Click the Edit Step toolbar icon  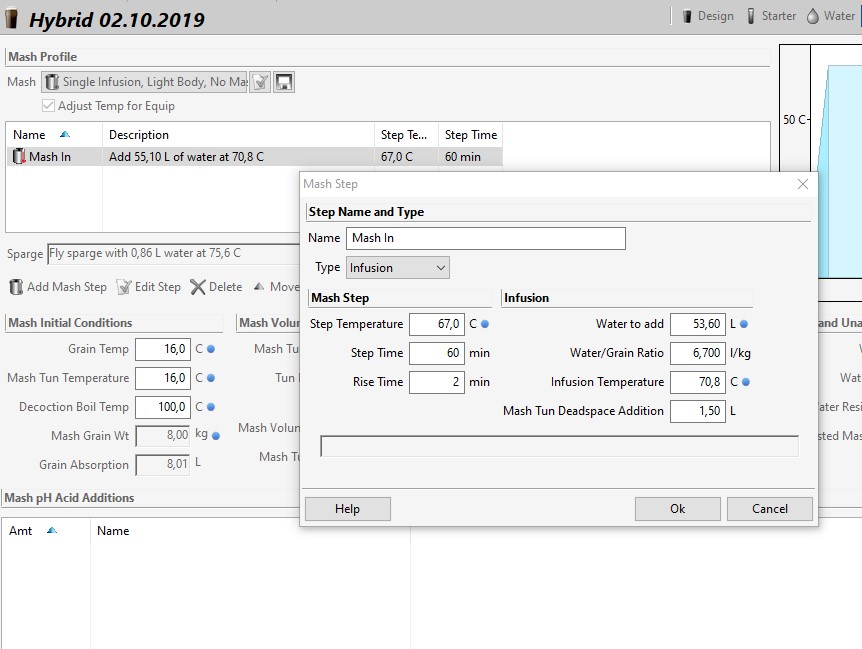(124, 287)
